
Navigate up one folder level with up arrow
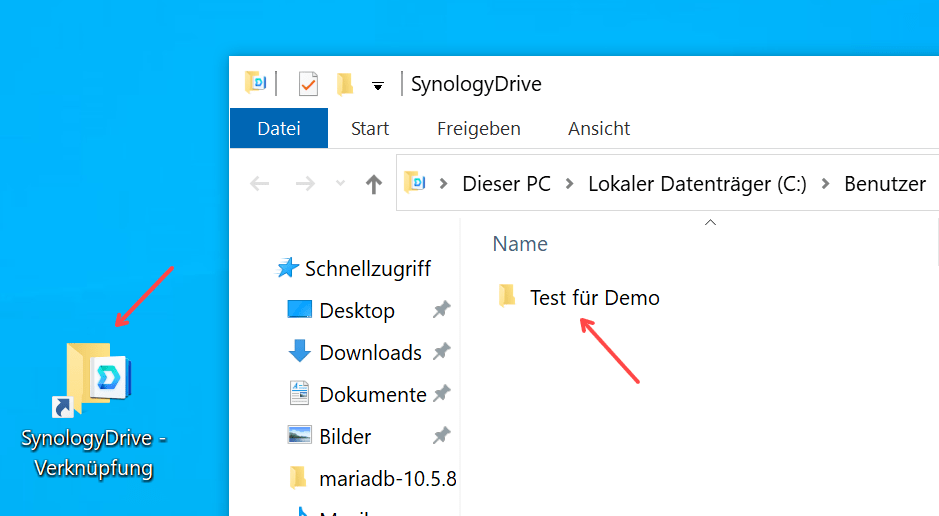pyautogui.click(x=373, y=184)
